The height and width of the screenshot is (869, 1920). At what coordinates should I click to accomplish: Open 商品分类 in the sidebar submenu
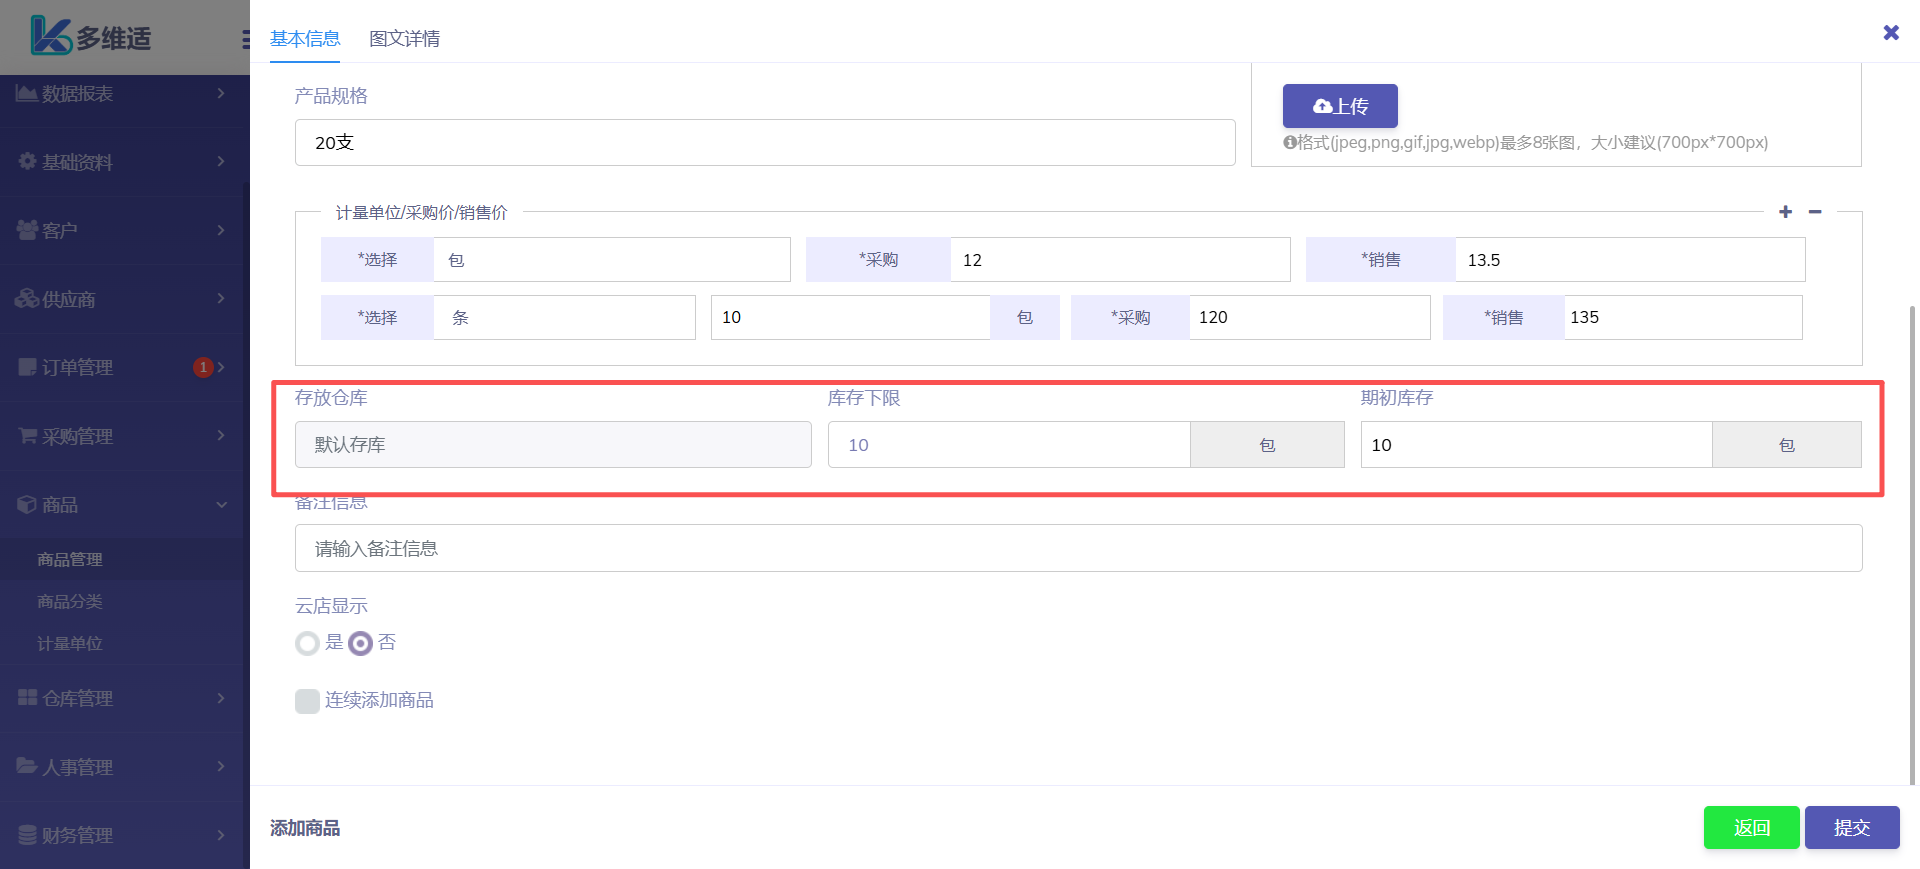[x=70, y=601]
